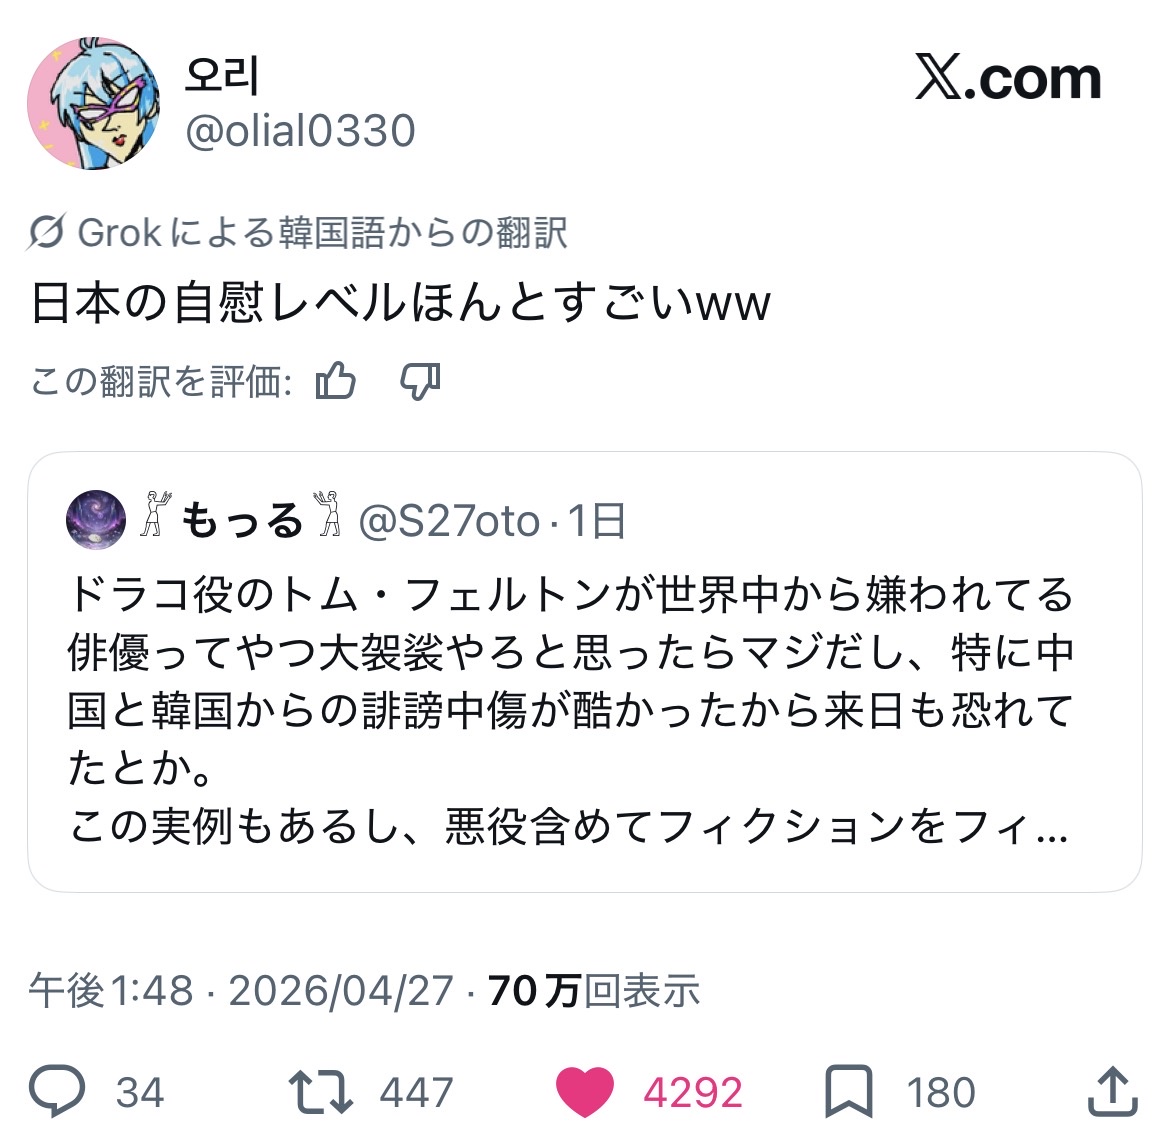The height and width of the screenshot is (1147, 1170).
Task: Open the @S27oto handle in quote
Action: (x=449, y=520)
